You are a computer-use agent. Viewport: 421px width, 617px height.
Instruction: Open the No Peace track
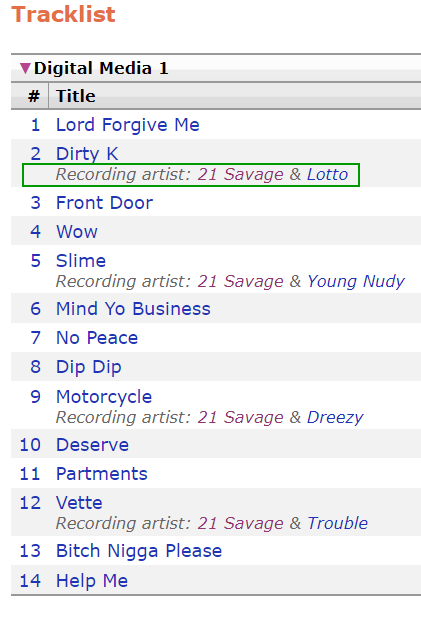pyautogui.click(x=97, y=338)
